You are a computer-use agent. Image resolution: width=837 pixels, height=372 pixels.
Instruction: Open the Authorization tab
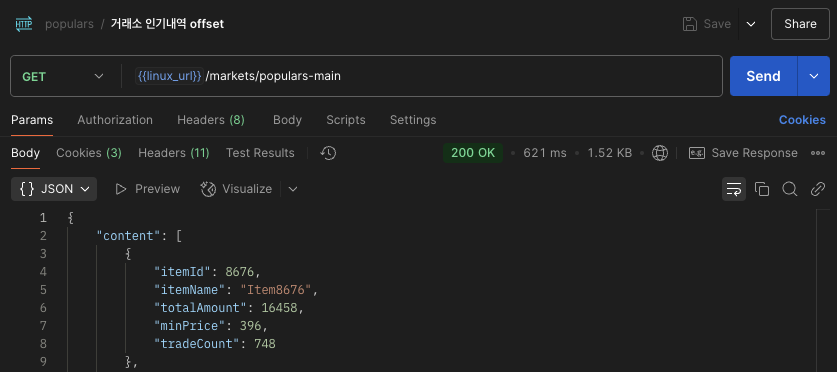tap(115, 120)
